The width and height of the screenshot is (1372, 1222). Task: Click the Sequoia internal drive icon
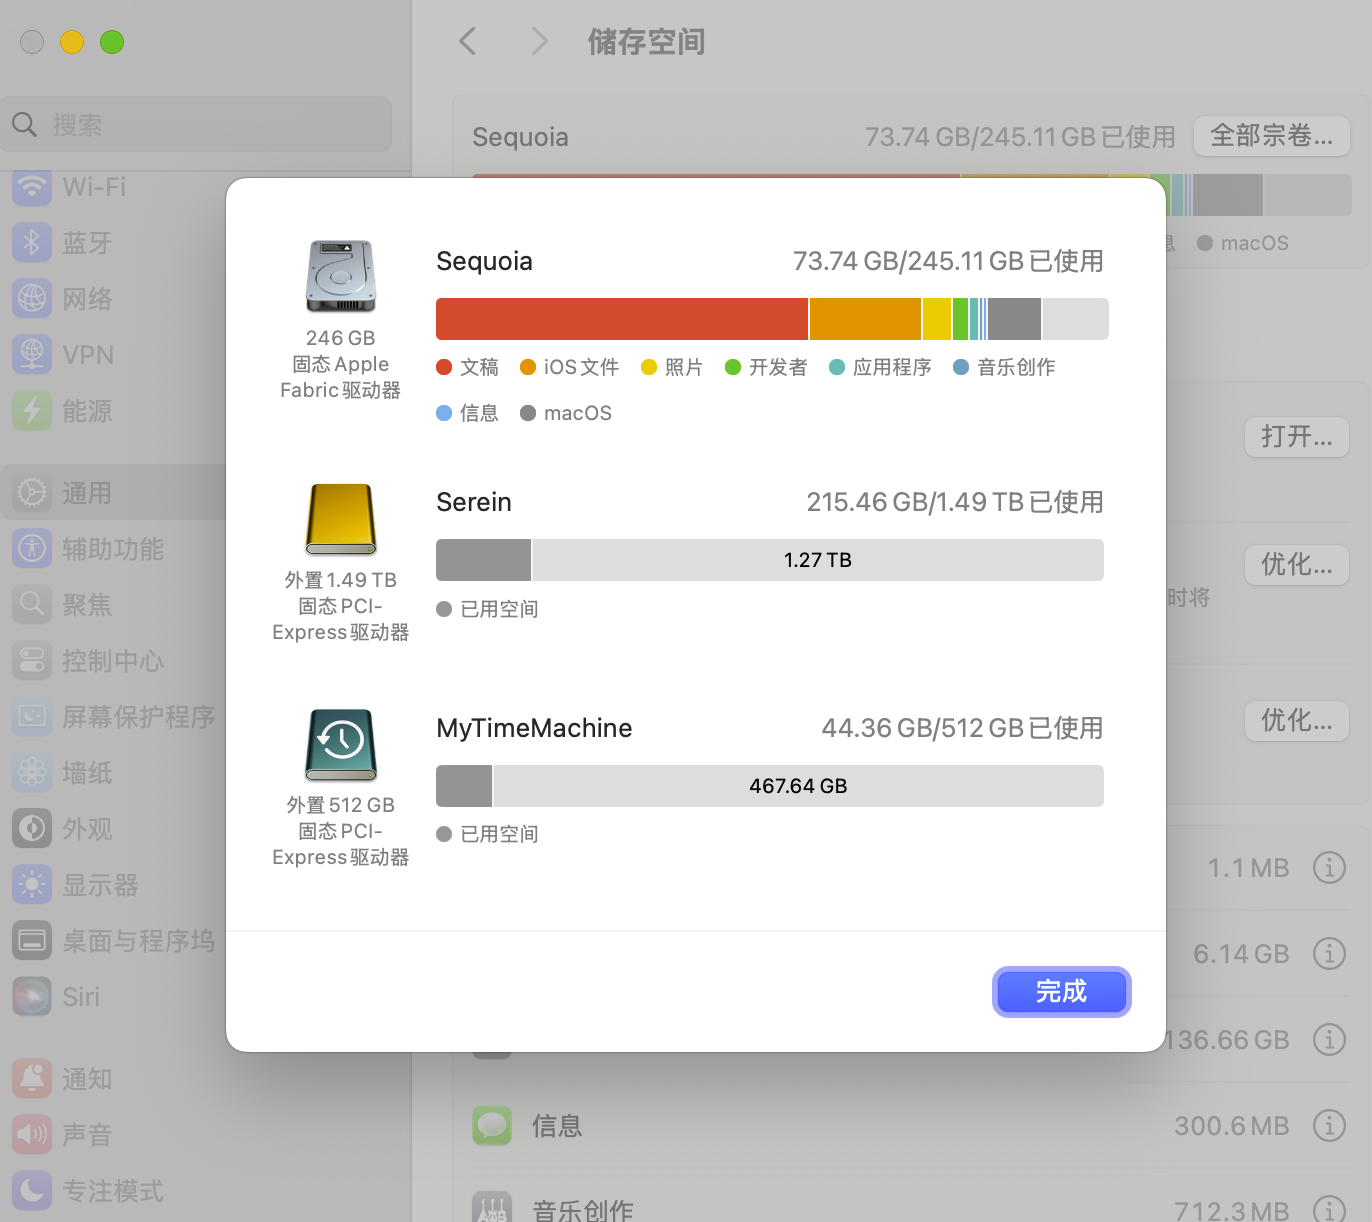tap(340, 276)
